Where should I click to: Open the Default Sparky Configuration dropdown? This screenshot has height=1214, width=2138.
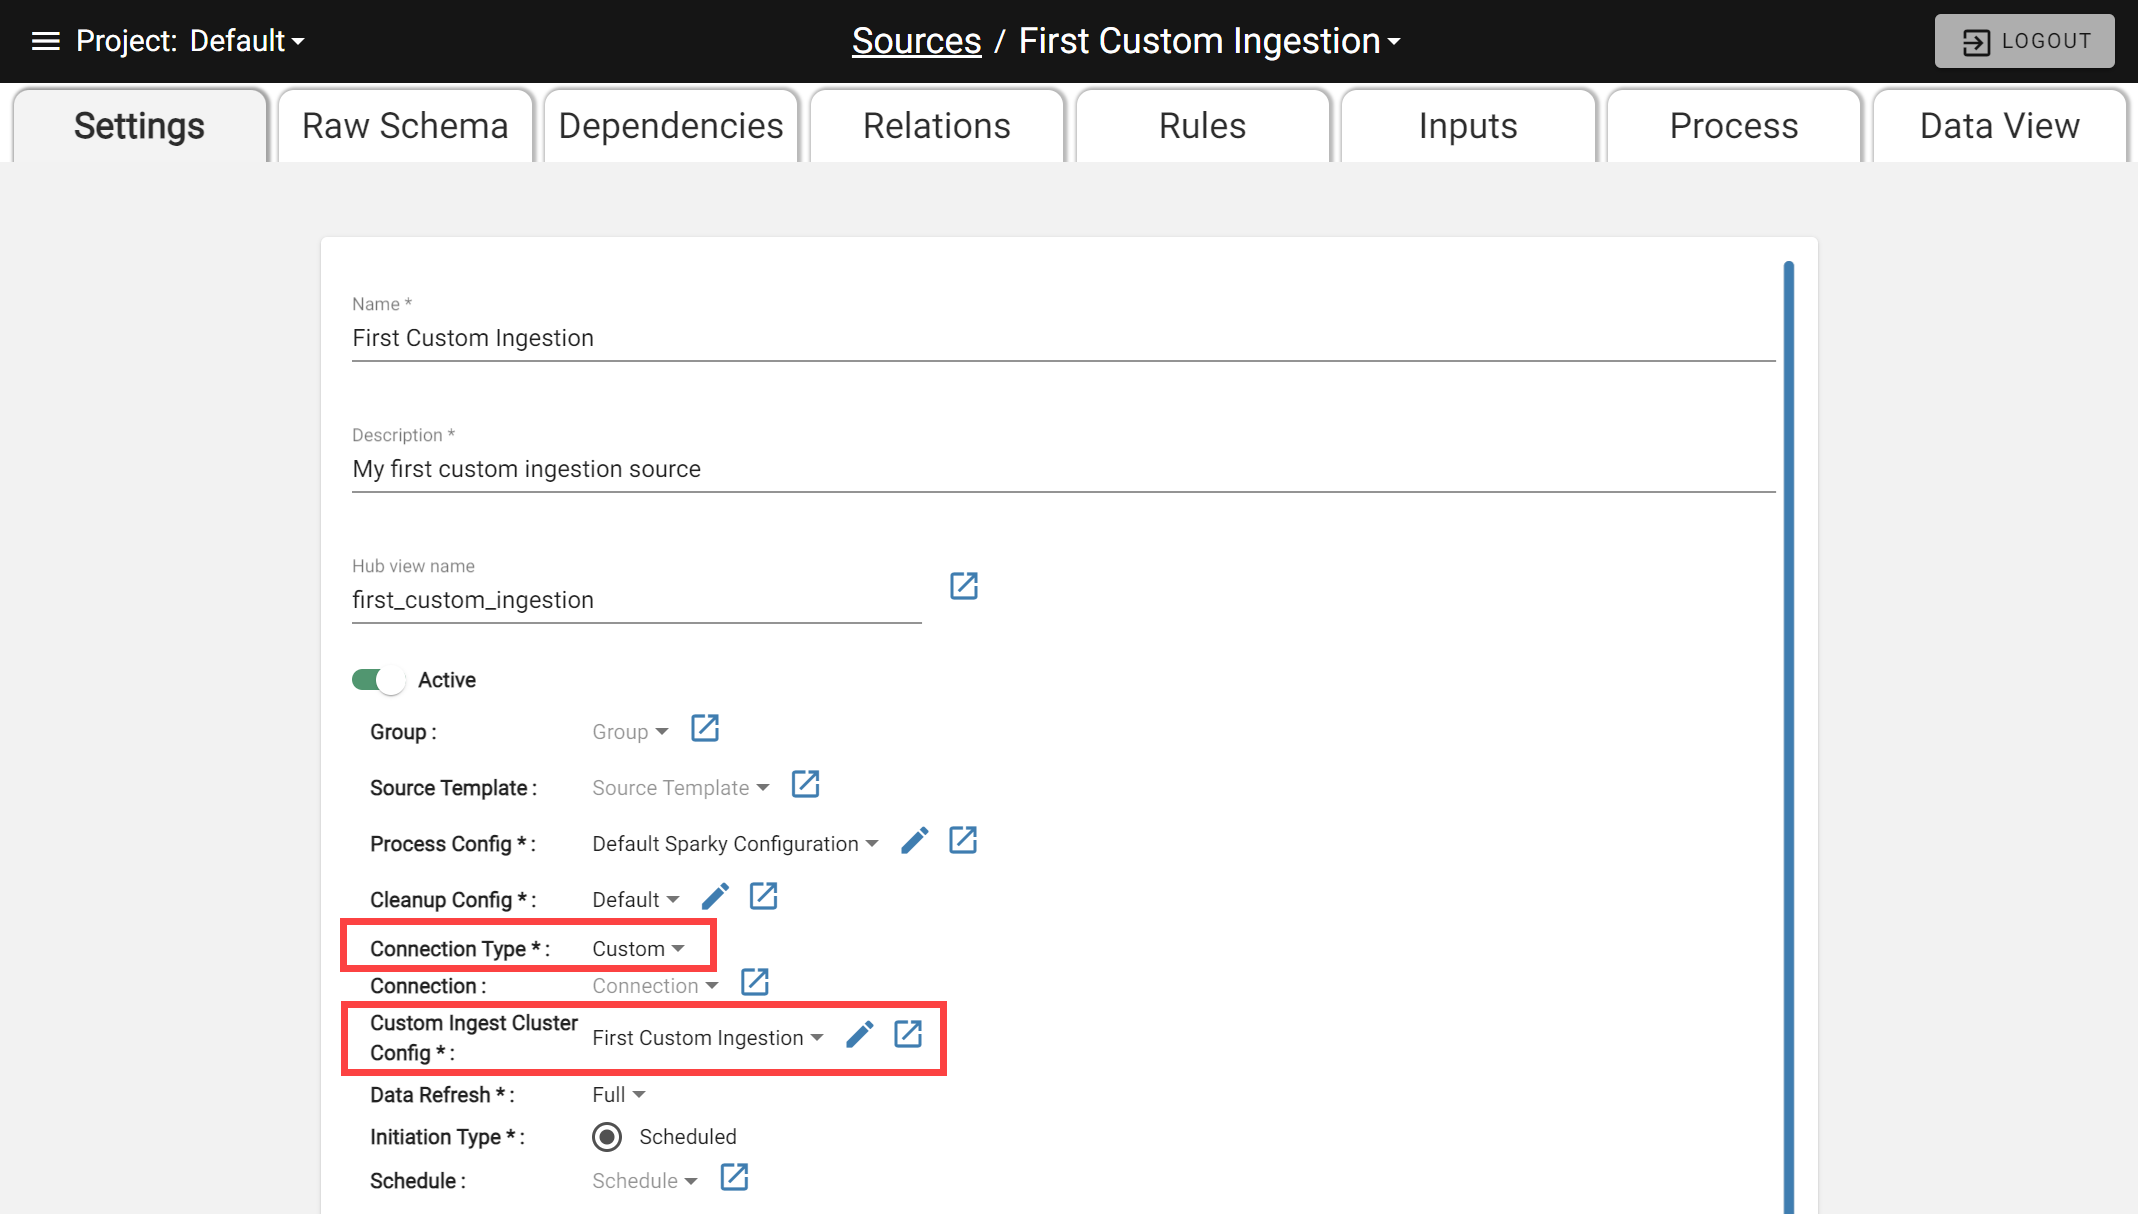[x=735, y=844]
